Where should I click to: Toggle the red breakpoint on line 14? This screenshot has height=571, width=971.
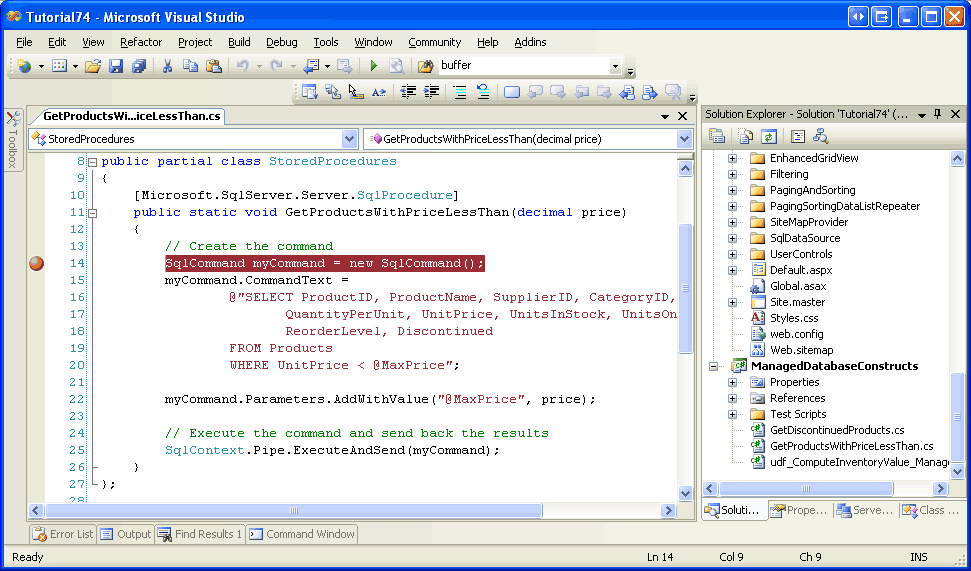(x=37, y=263)
